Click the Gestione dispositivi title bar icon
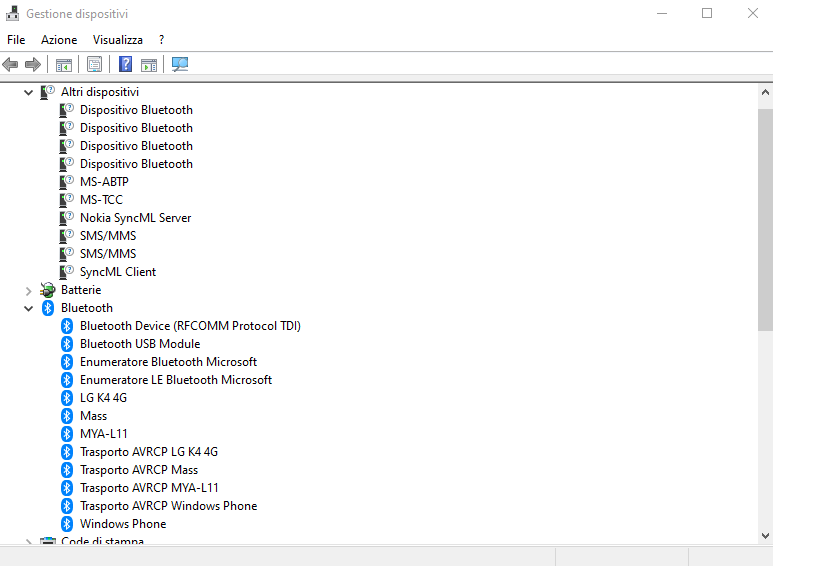 [x=13, y=14]
